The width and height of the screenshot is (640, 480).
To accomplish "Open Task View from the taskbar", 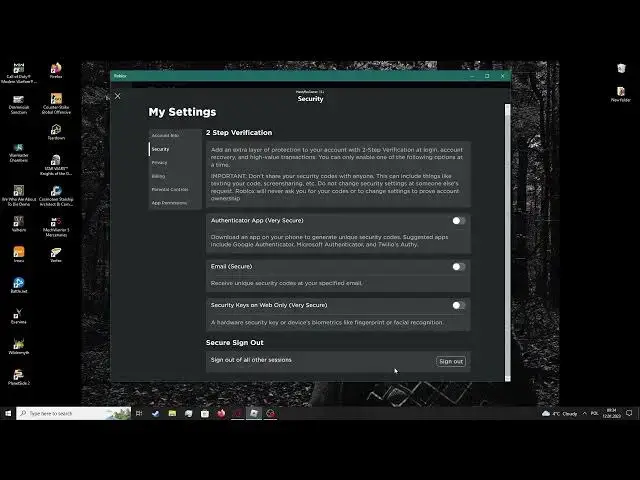I will coord(139,413).
